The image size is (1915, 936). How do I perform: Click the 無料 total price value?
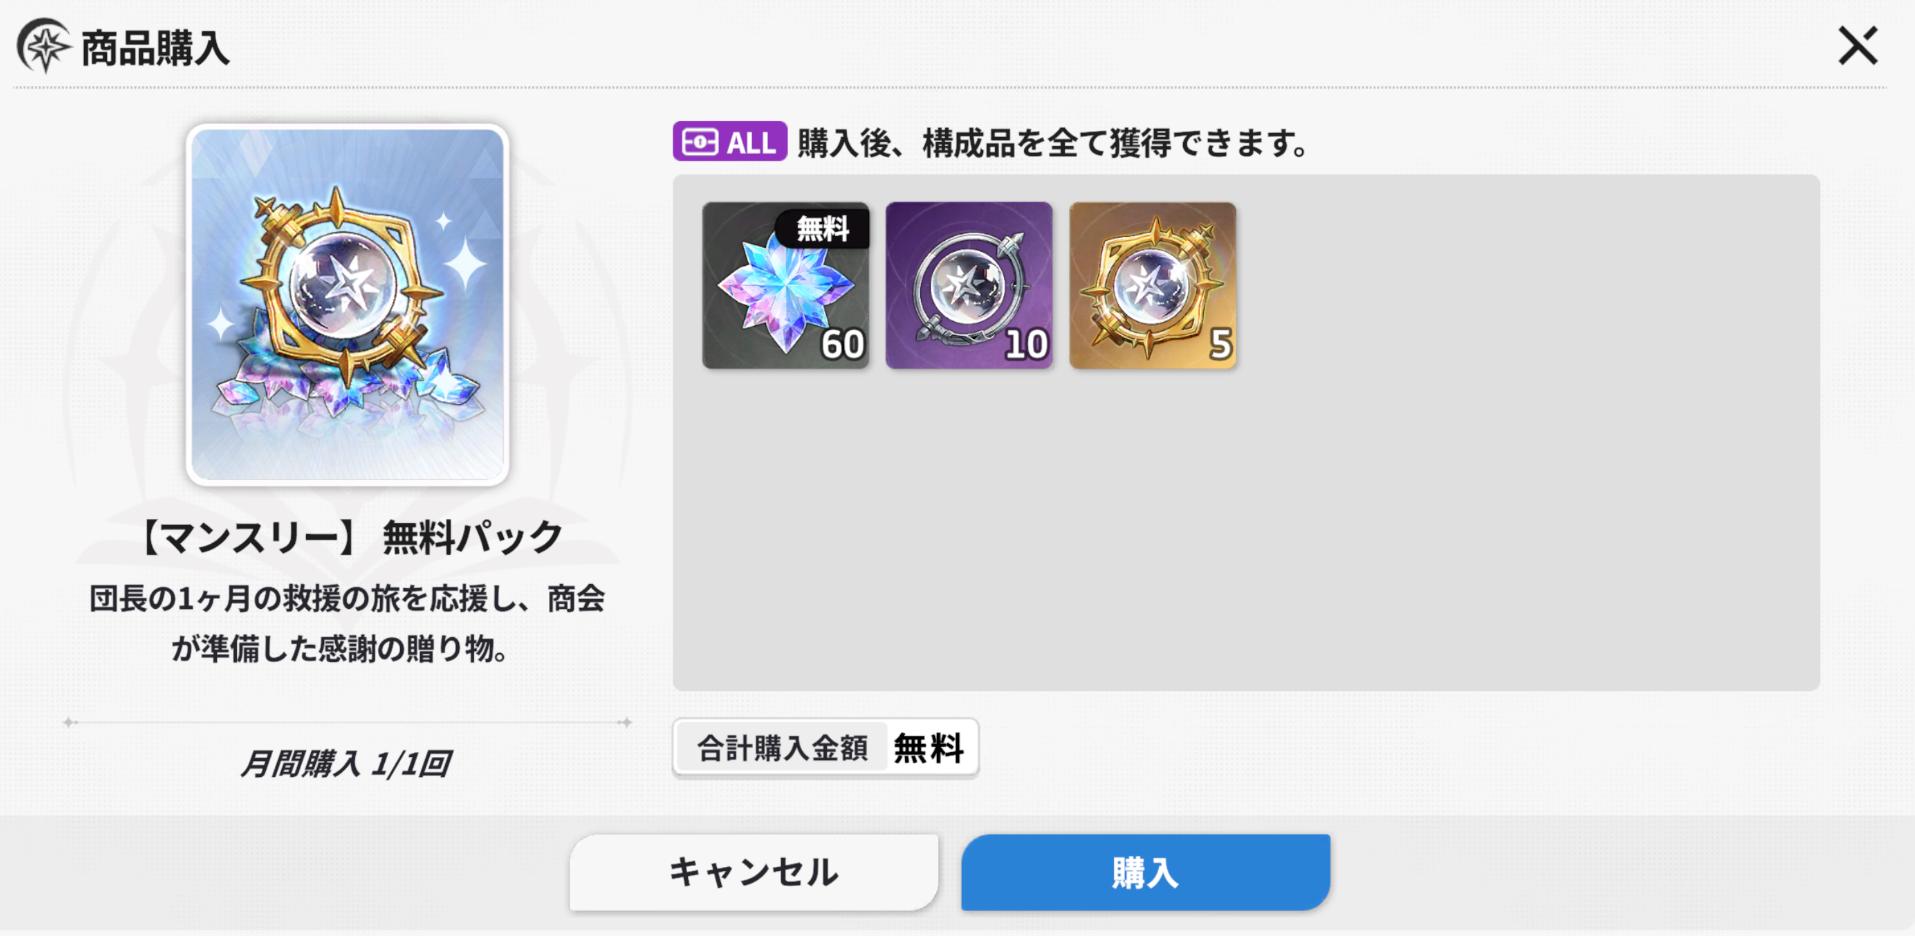point(928,748)
